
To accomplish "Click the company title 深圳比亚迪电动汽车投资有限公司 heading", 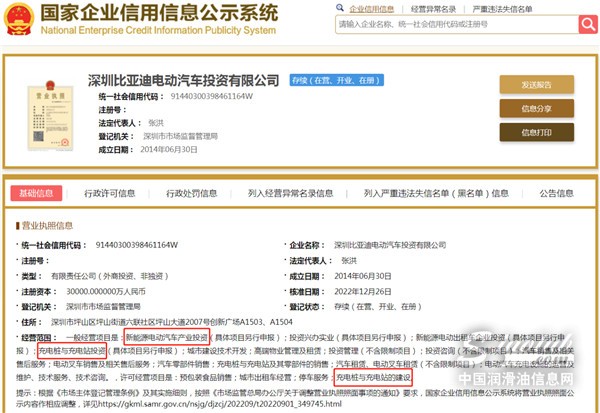I will click(183, 80).
